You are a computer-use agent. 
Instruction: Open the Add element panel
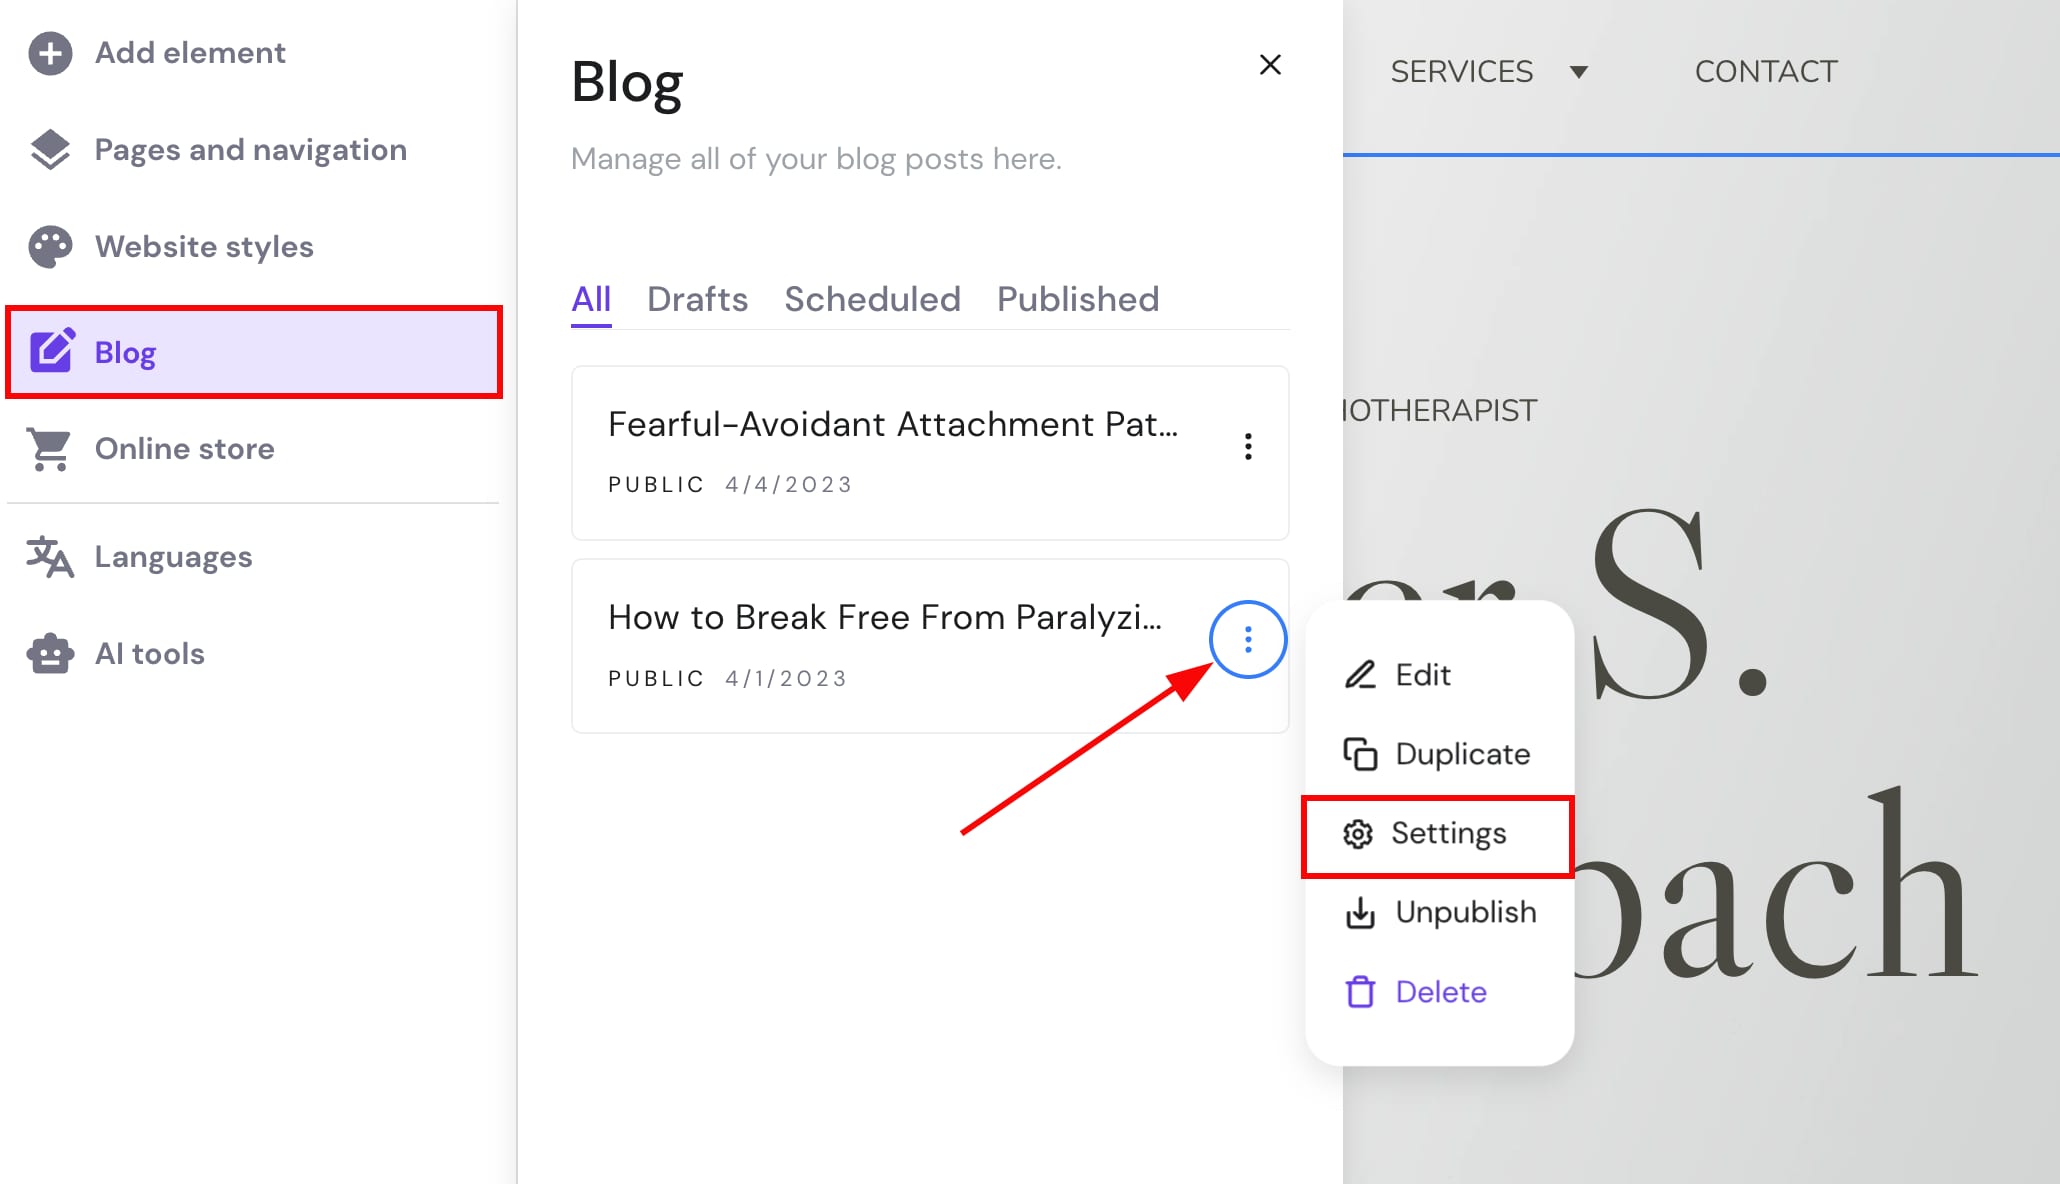[189, 52]
